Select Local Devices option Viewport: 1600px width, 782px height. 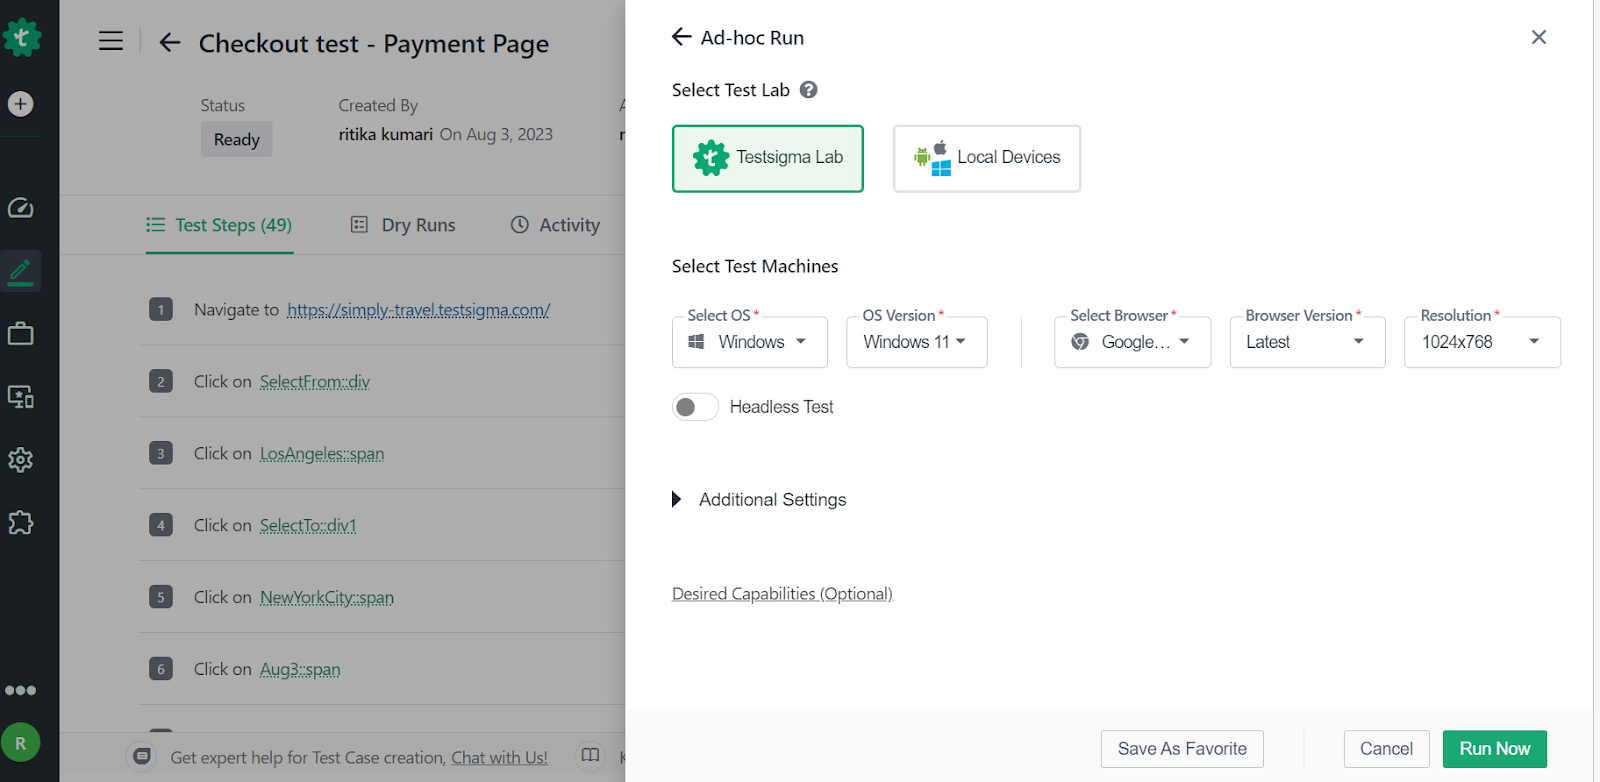point(987,158)
